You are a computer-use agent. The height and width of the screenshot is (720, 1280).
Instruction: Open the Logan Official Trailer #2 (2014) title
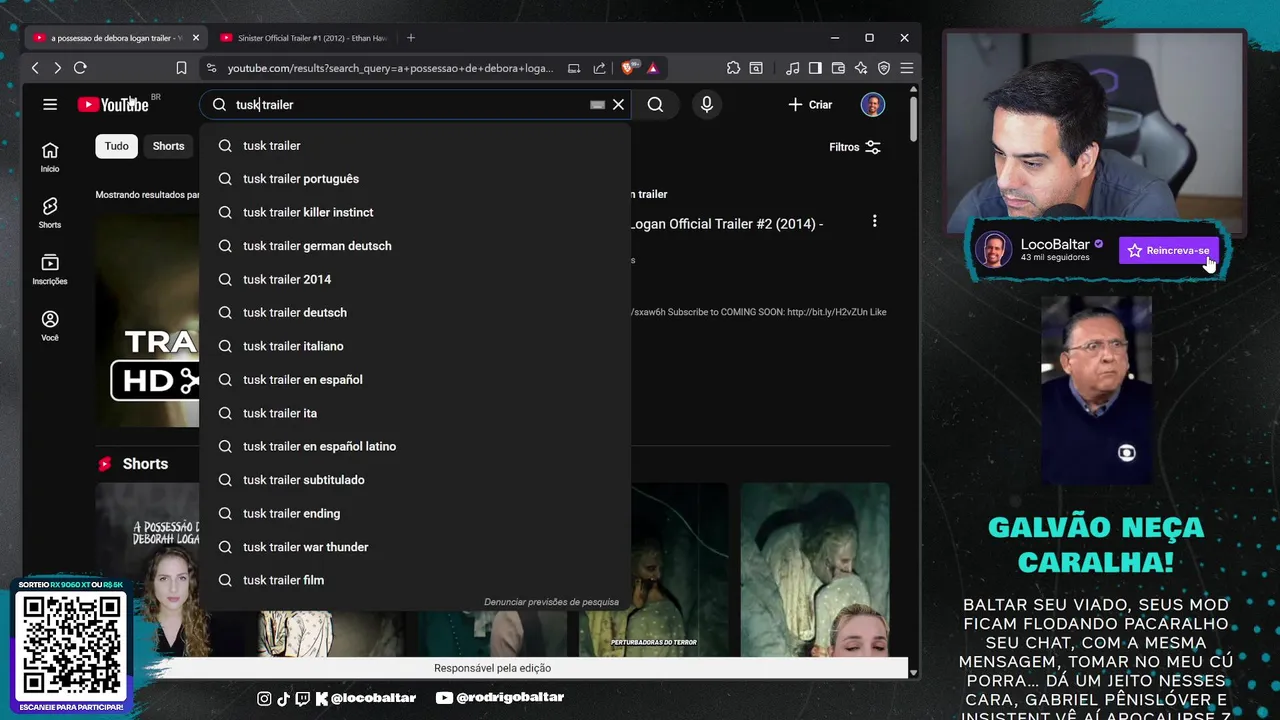click(727, 224)
